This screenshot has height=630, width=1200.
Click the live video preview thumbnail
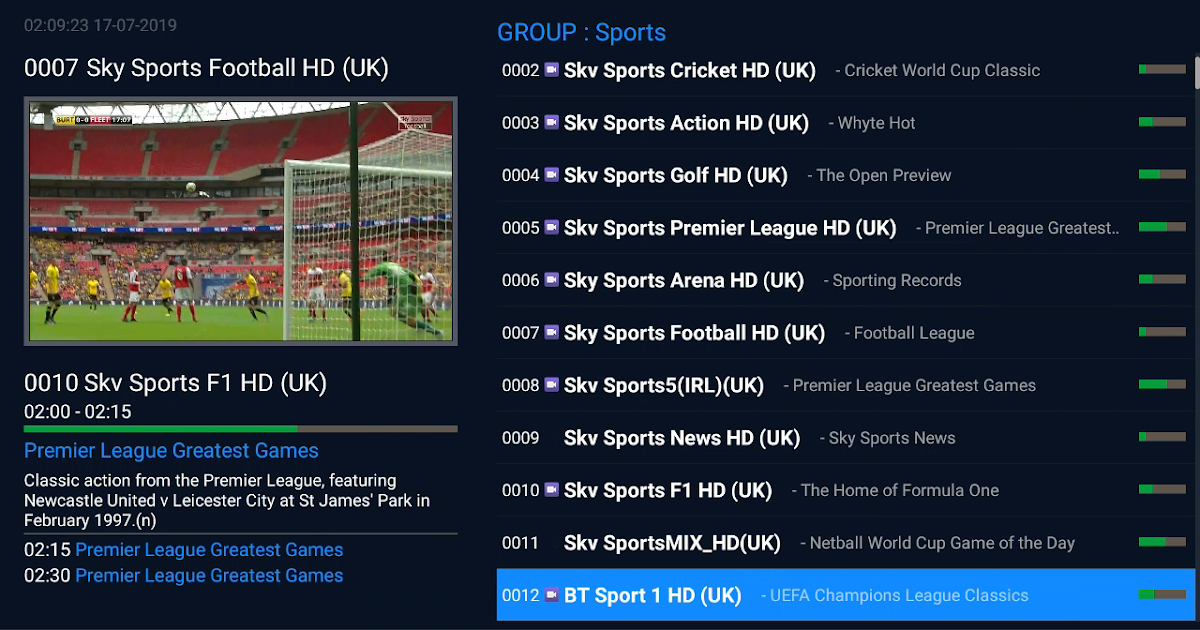[241, 221]
